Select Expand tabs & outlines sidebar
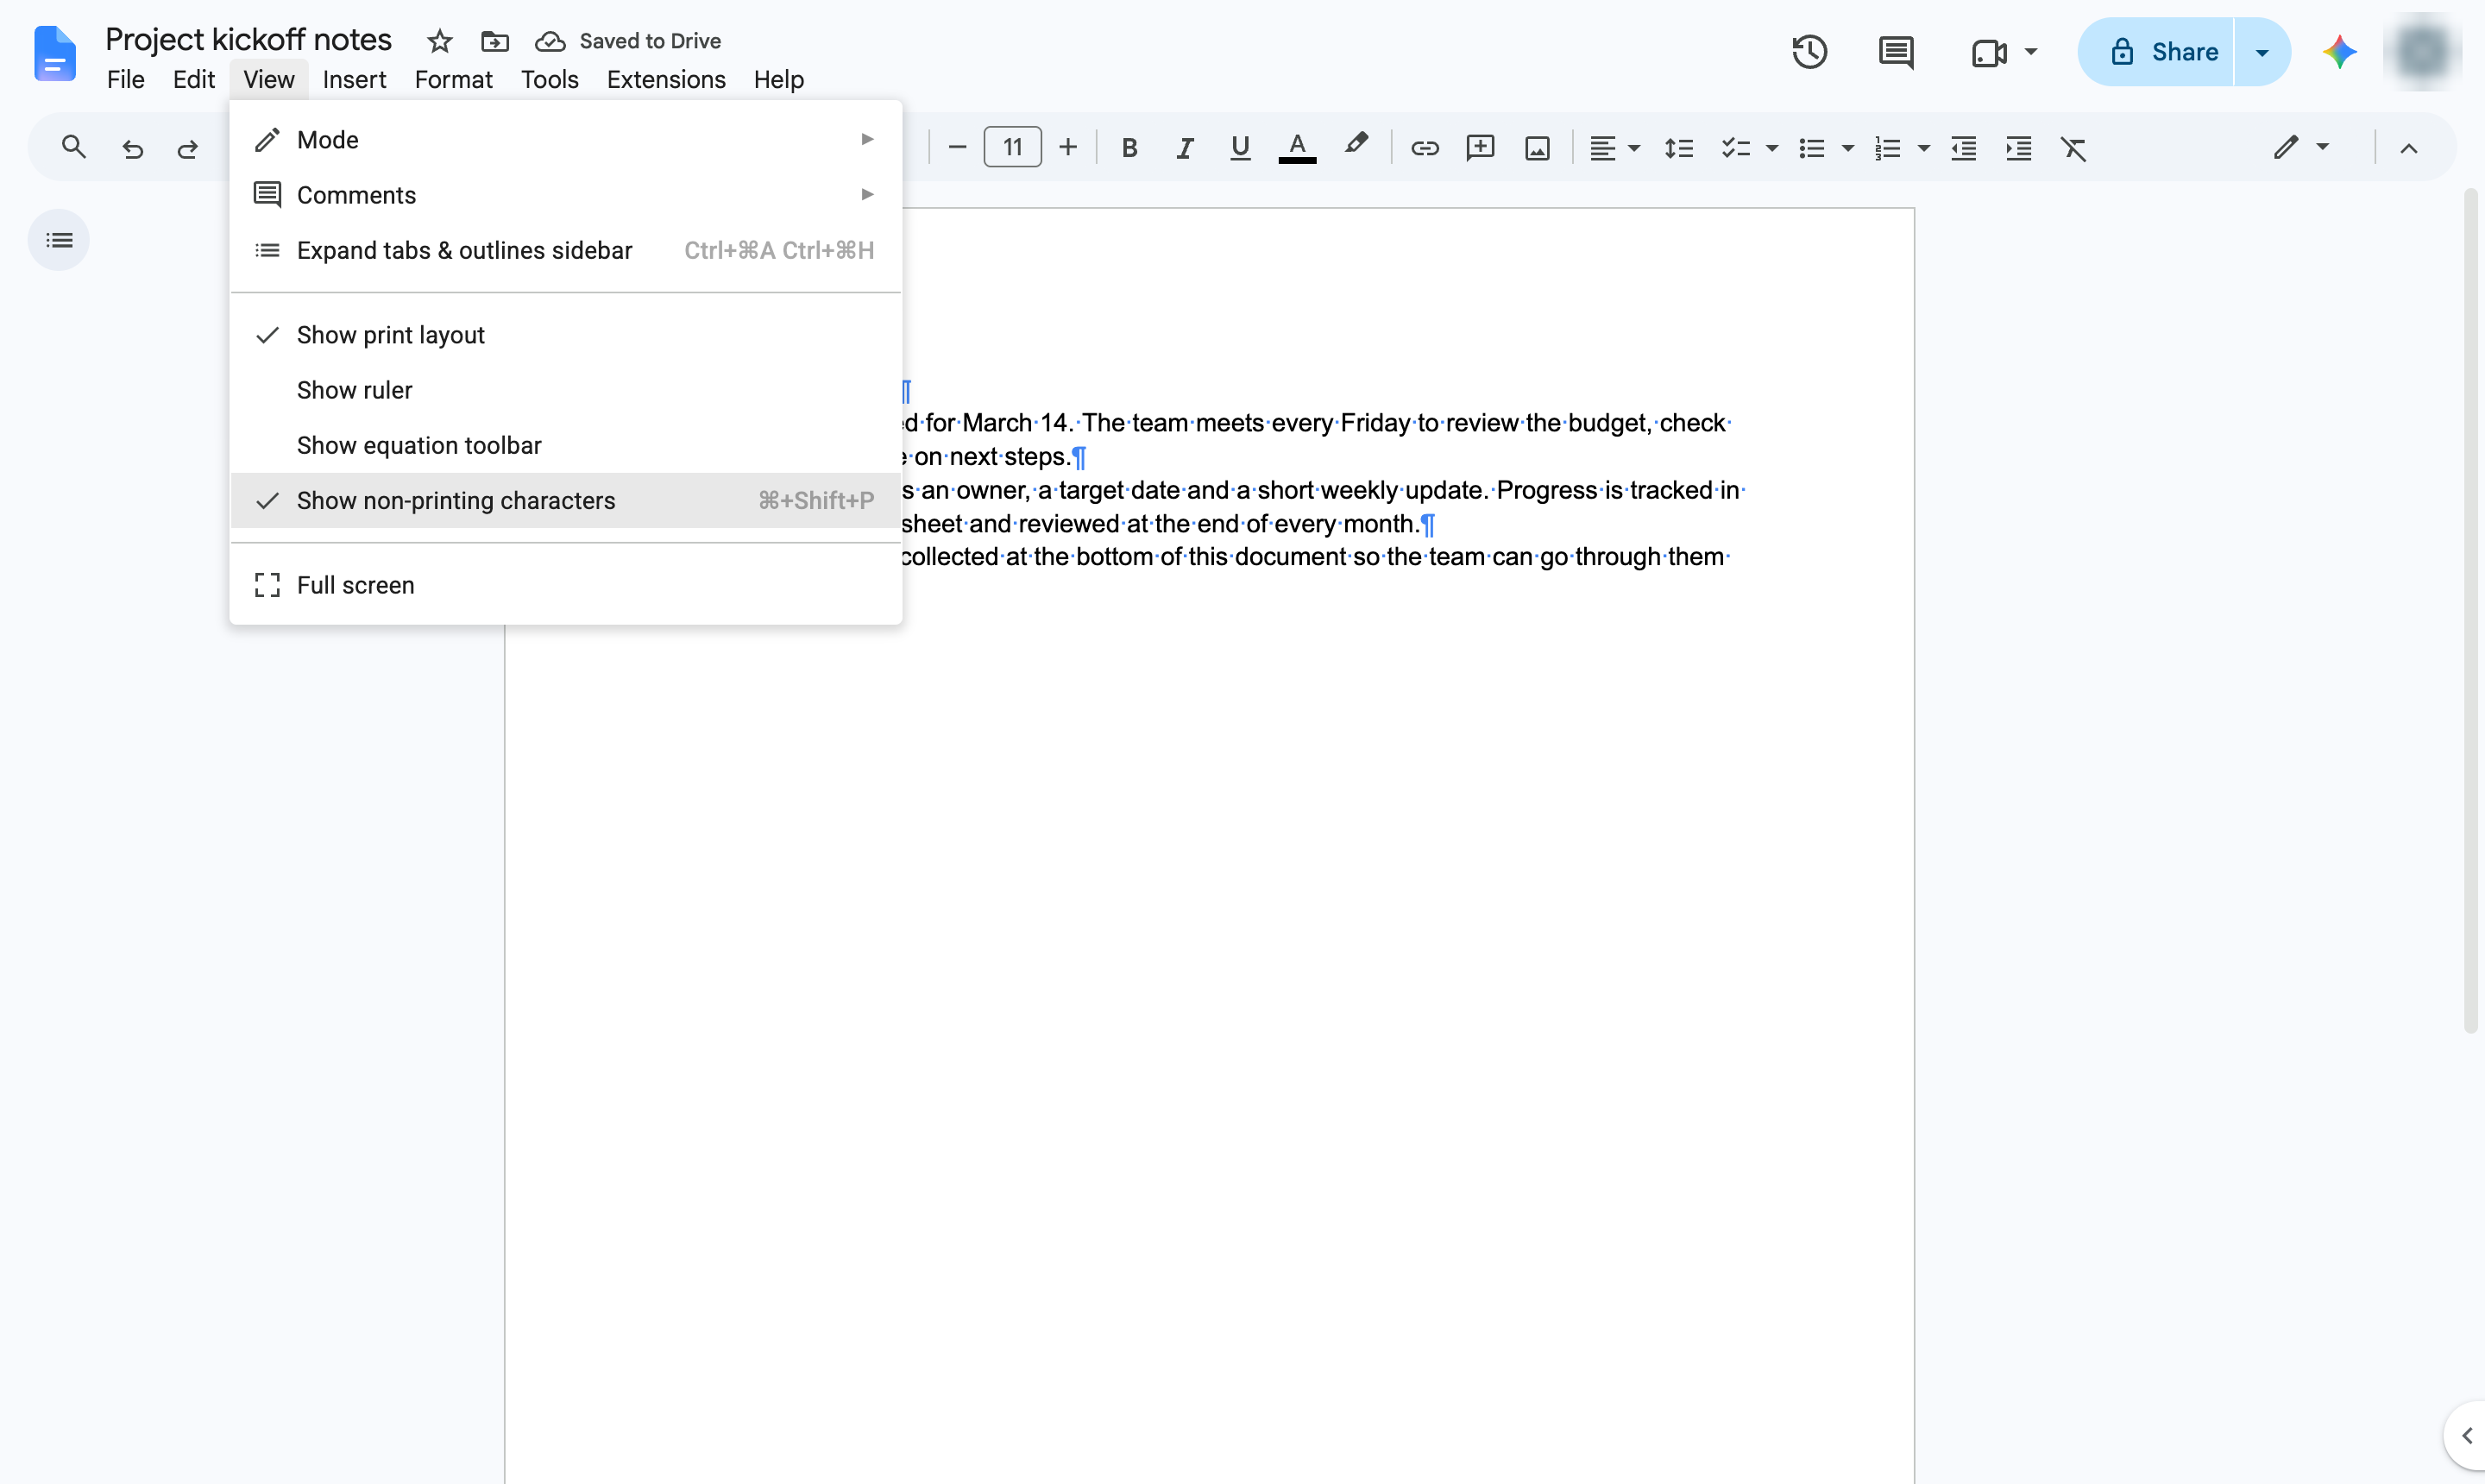2485x1484 pixels. [566, 250]
